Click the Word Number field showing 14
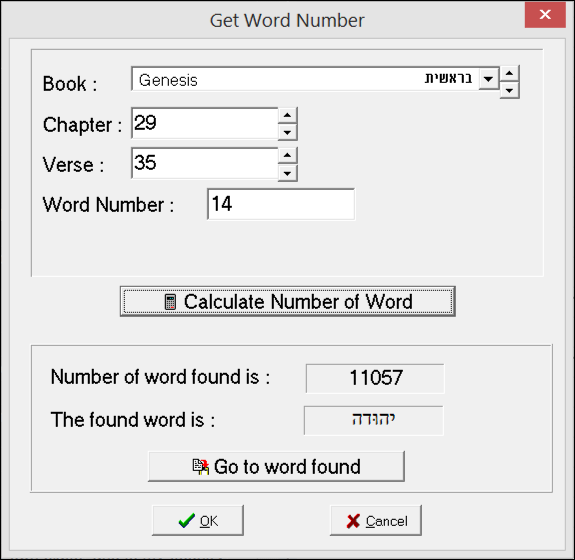This screenshot has width=575, height=560. pyautogui.click(x=281, y=204)
